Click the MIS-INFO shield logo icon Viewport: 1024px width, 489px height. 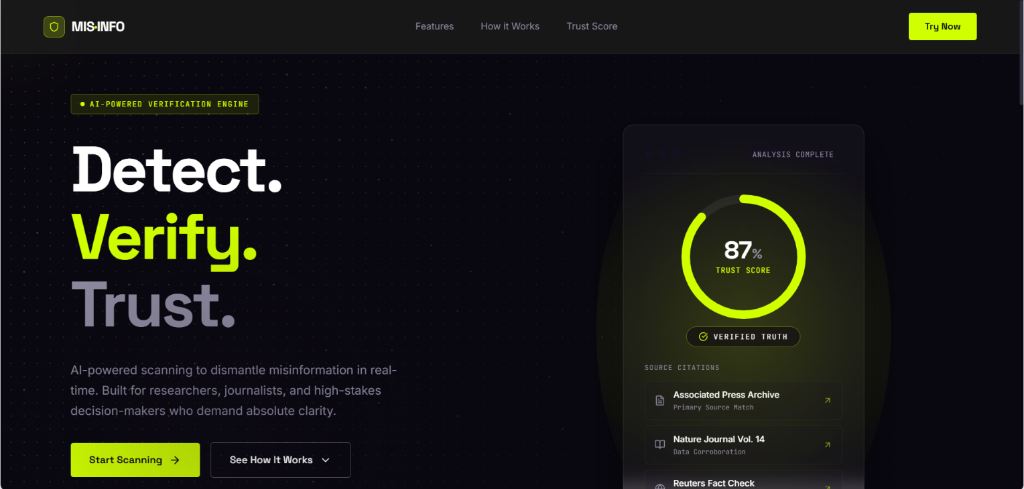[54, 27]
